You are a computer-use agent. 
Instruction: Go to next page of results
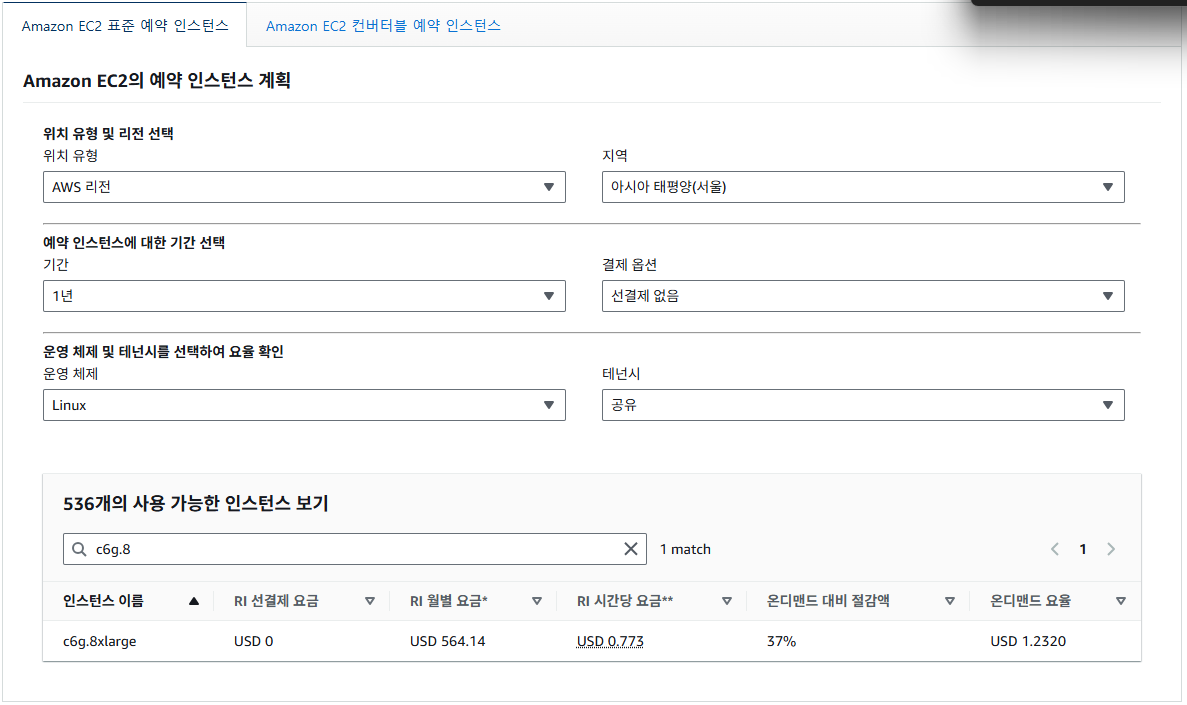click(1111, 549)
